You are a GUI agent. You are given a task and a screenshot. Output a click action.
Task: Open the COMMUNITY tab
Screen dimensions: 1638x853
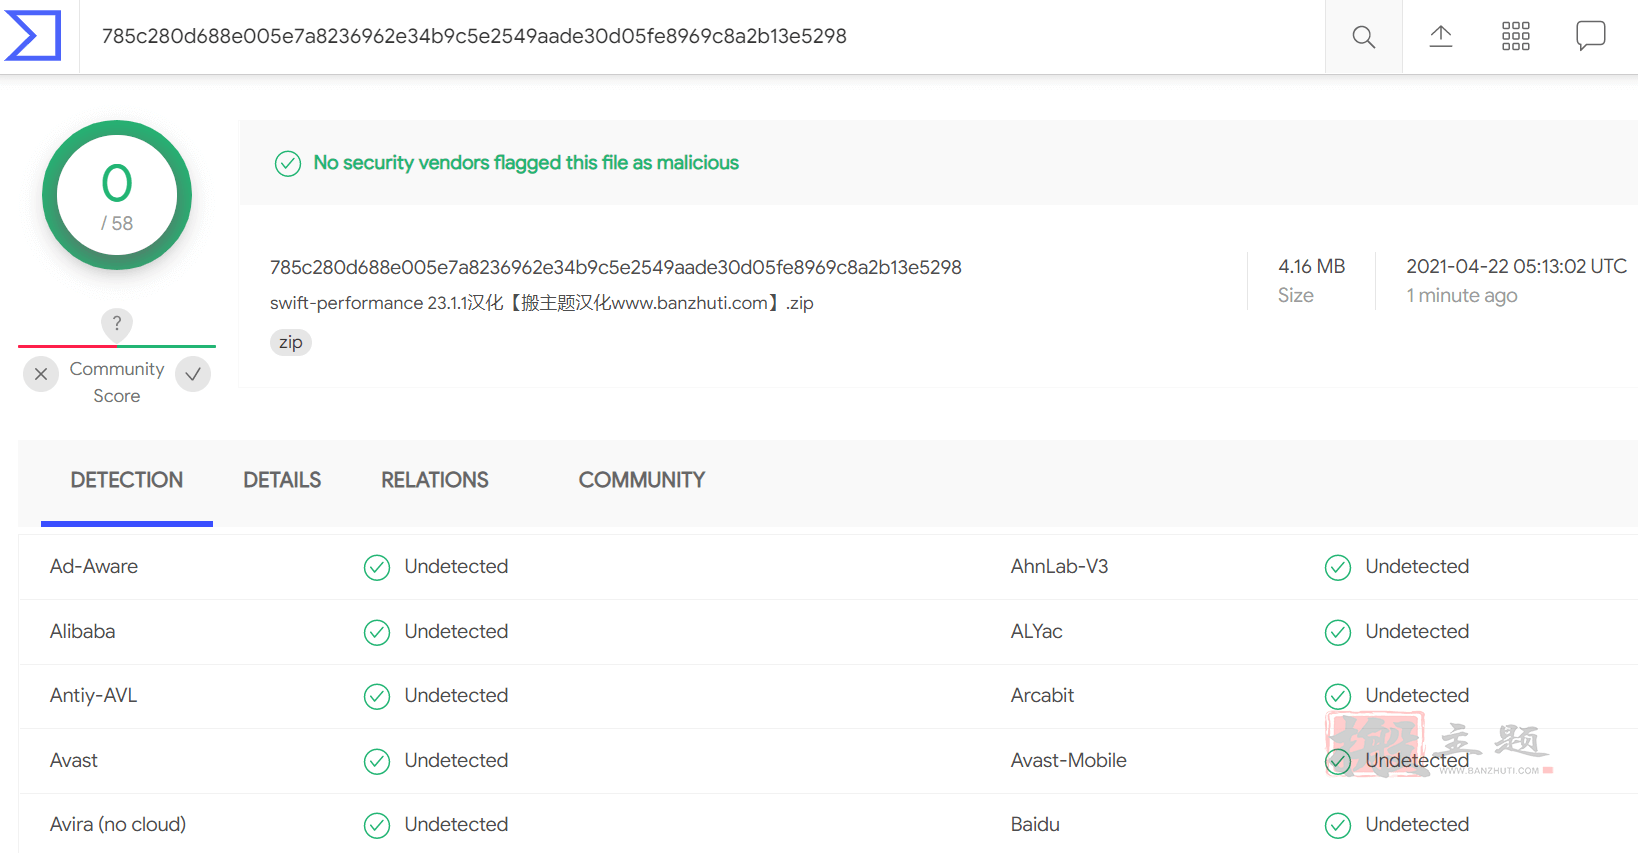(642, 480)
